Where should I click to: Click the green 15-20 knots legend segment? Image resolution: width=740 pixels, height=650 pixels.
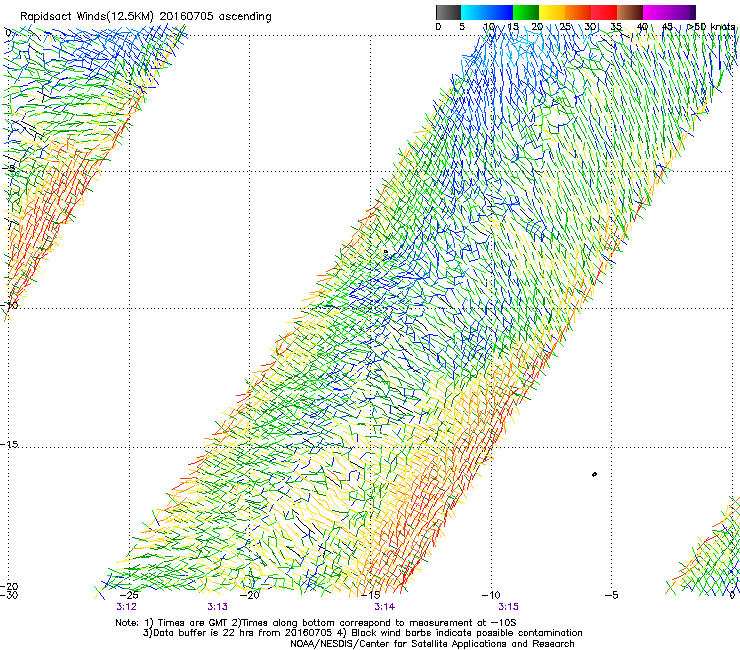tap(526, 12)
